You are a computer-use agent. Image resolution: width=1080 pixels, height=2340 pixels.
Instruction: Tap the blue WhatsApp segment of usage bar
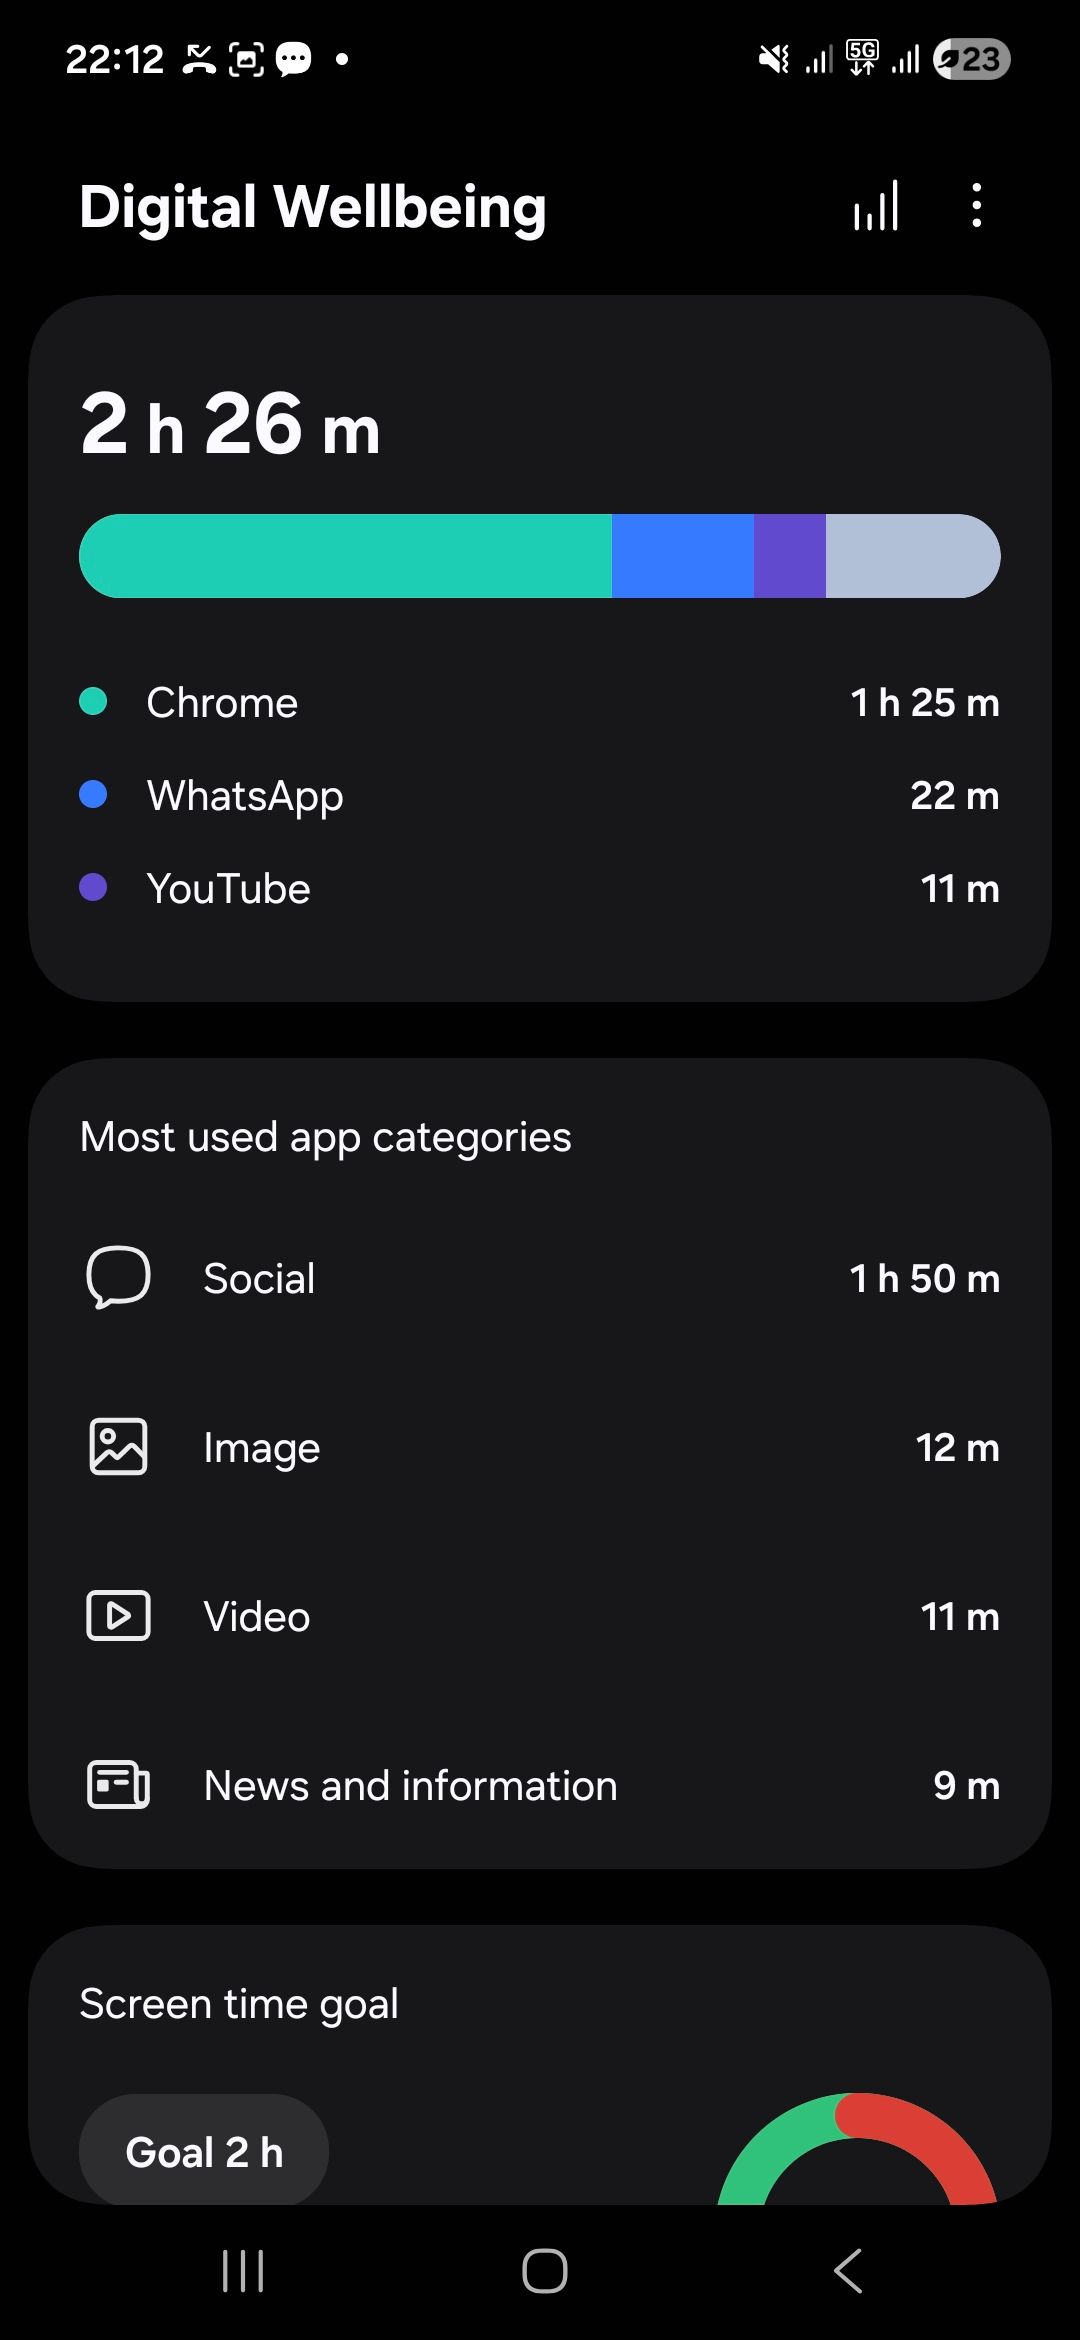[x=682, y=556]
